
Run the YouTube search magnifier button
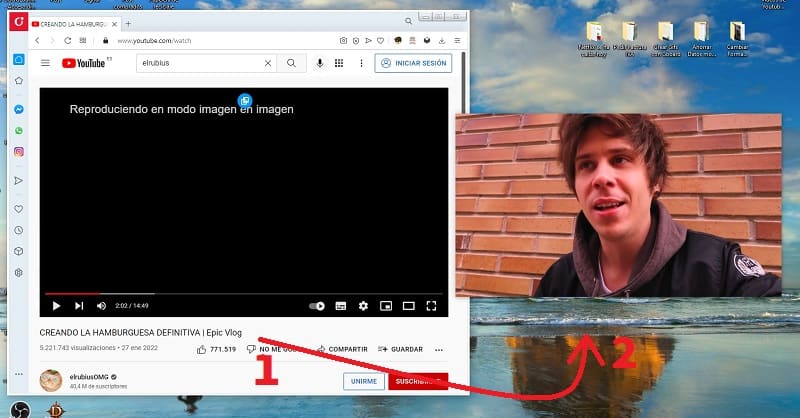(291, 63)
